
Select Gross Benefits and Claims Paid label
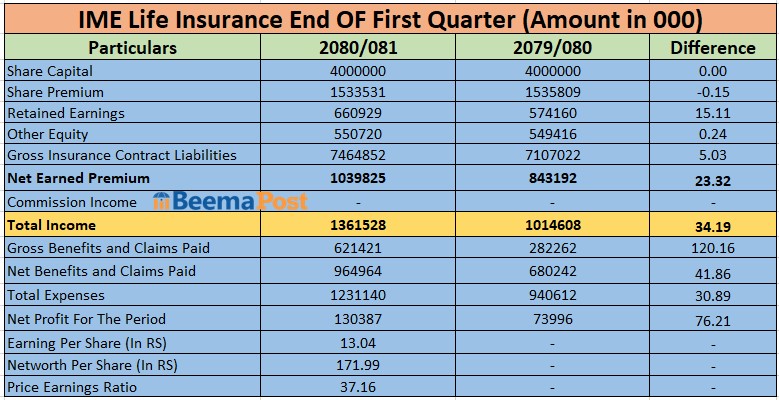(x=108, y=247)
